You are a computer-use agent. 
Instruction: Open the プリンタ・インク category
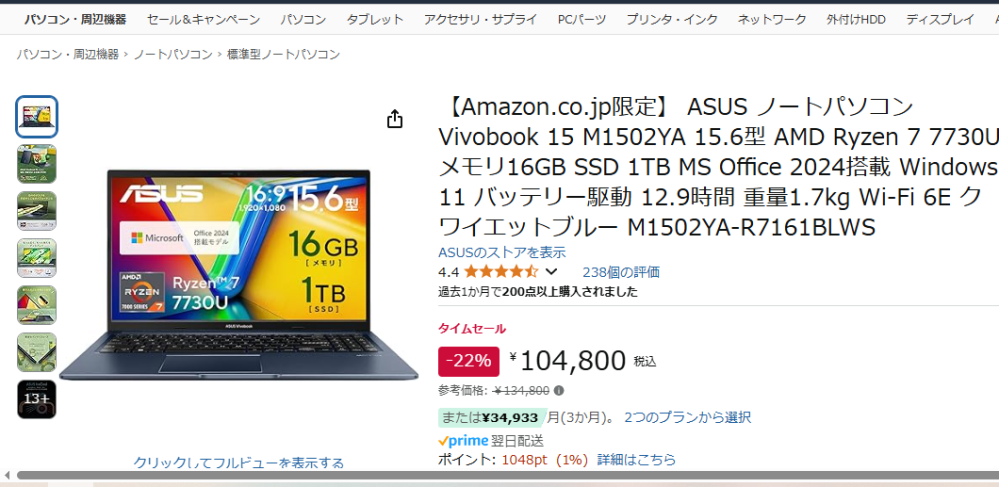[x=672, y=19]
